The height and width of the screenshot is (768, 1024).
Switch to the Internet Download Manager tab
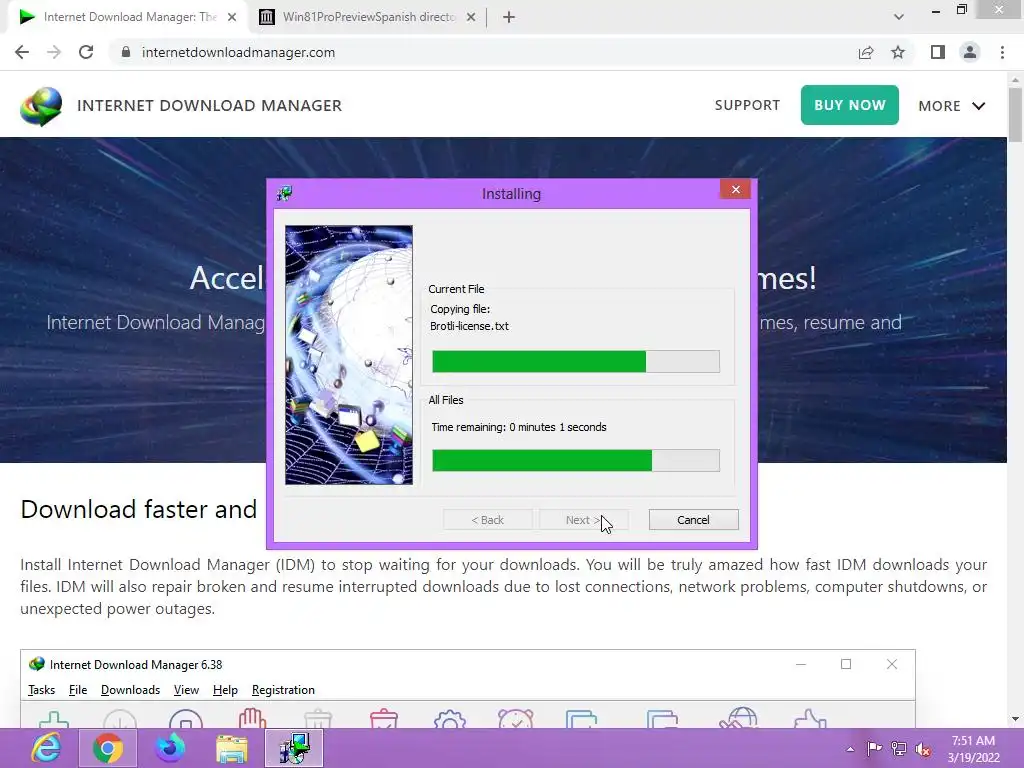(129, 17)
